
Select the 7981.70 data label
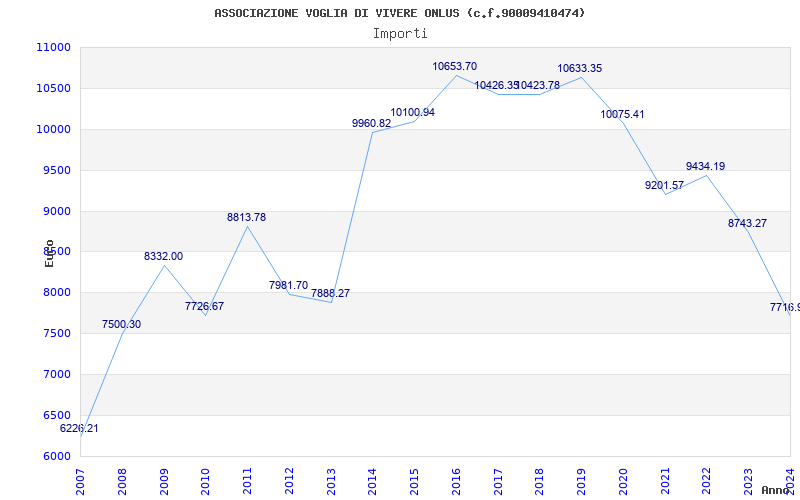pyautogui.click(x=288, y=285)
